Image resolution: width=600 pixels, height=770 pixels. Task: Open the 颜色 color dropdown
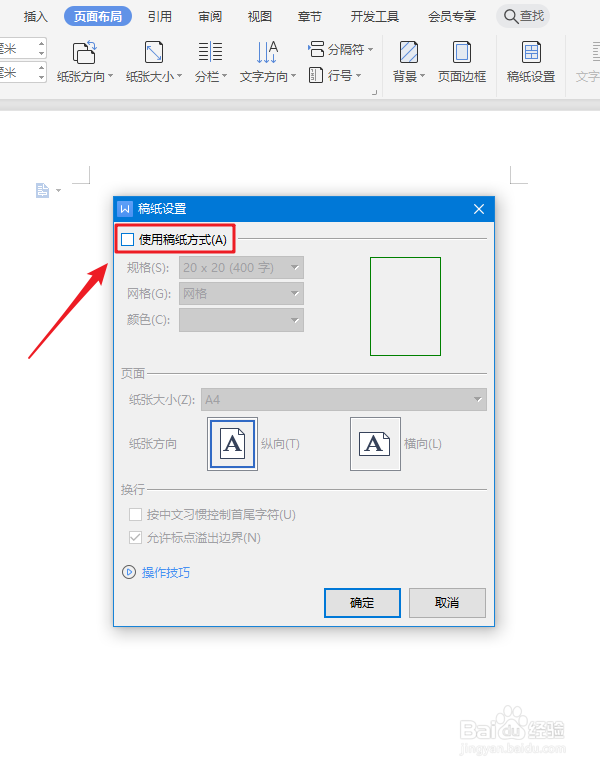coord(241,320)
